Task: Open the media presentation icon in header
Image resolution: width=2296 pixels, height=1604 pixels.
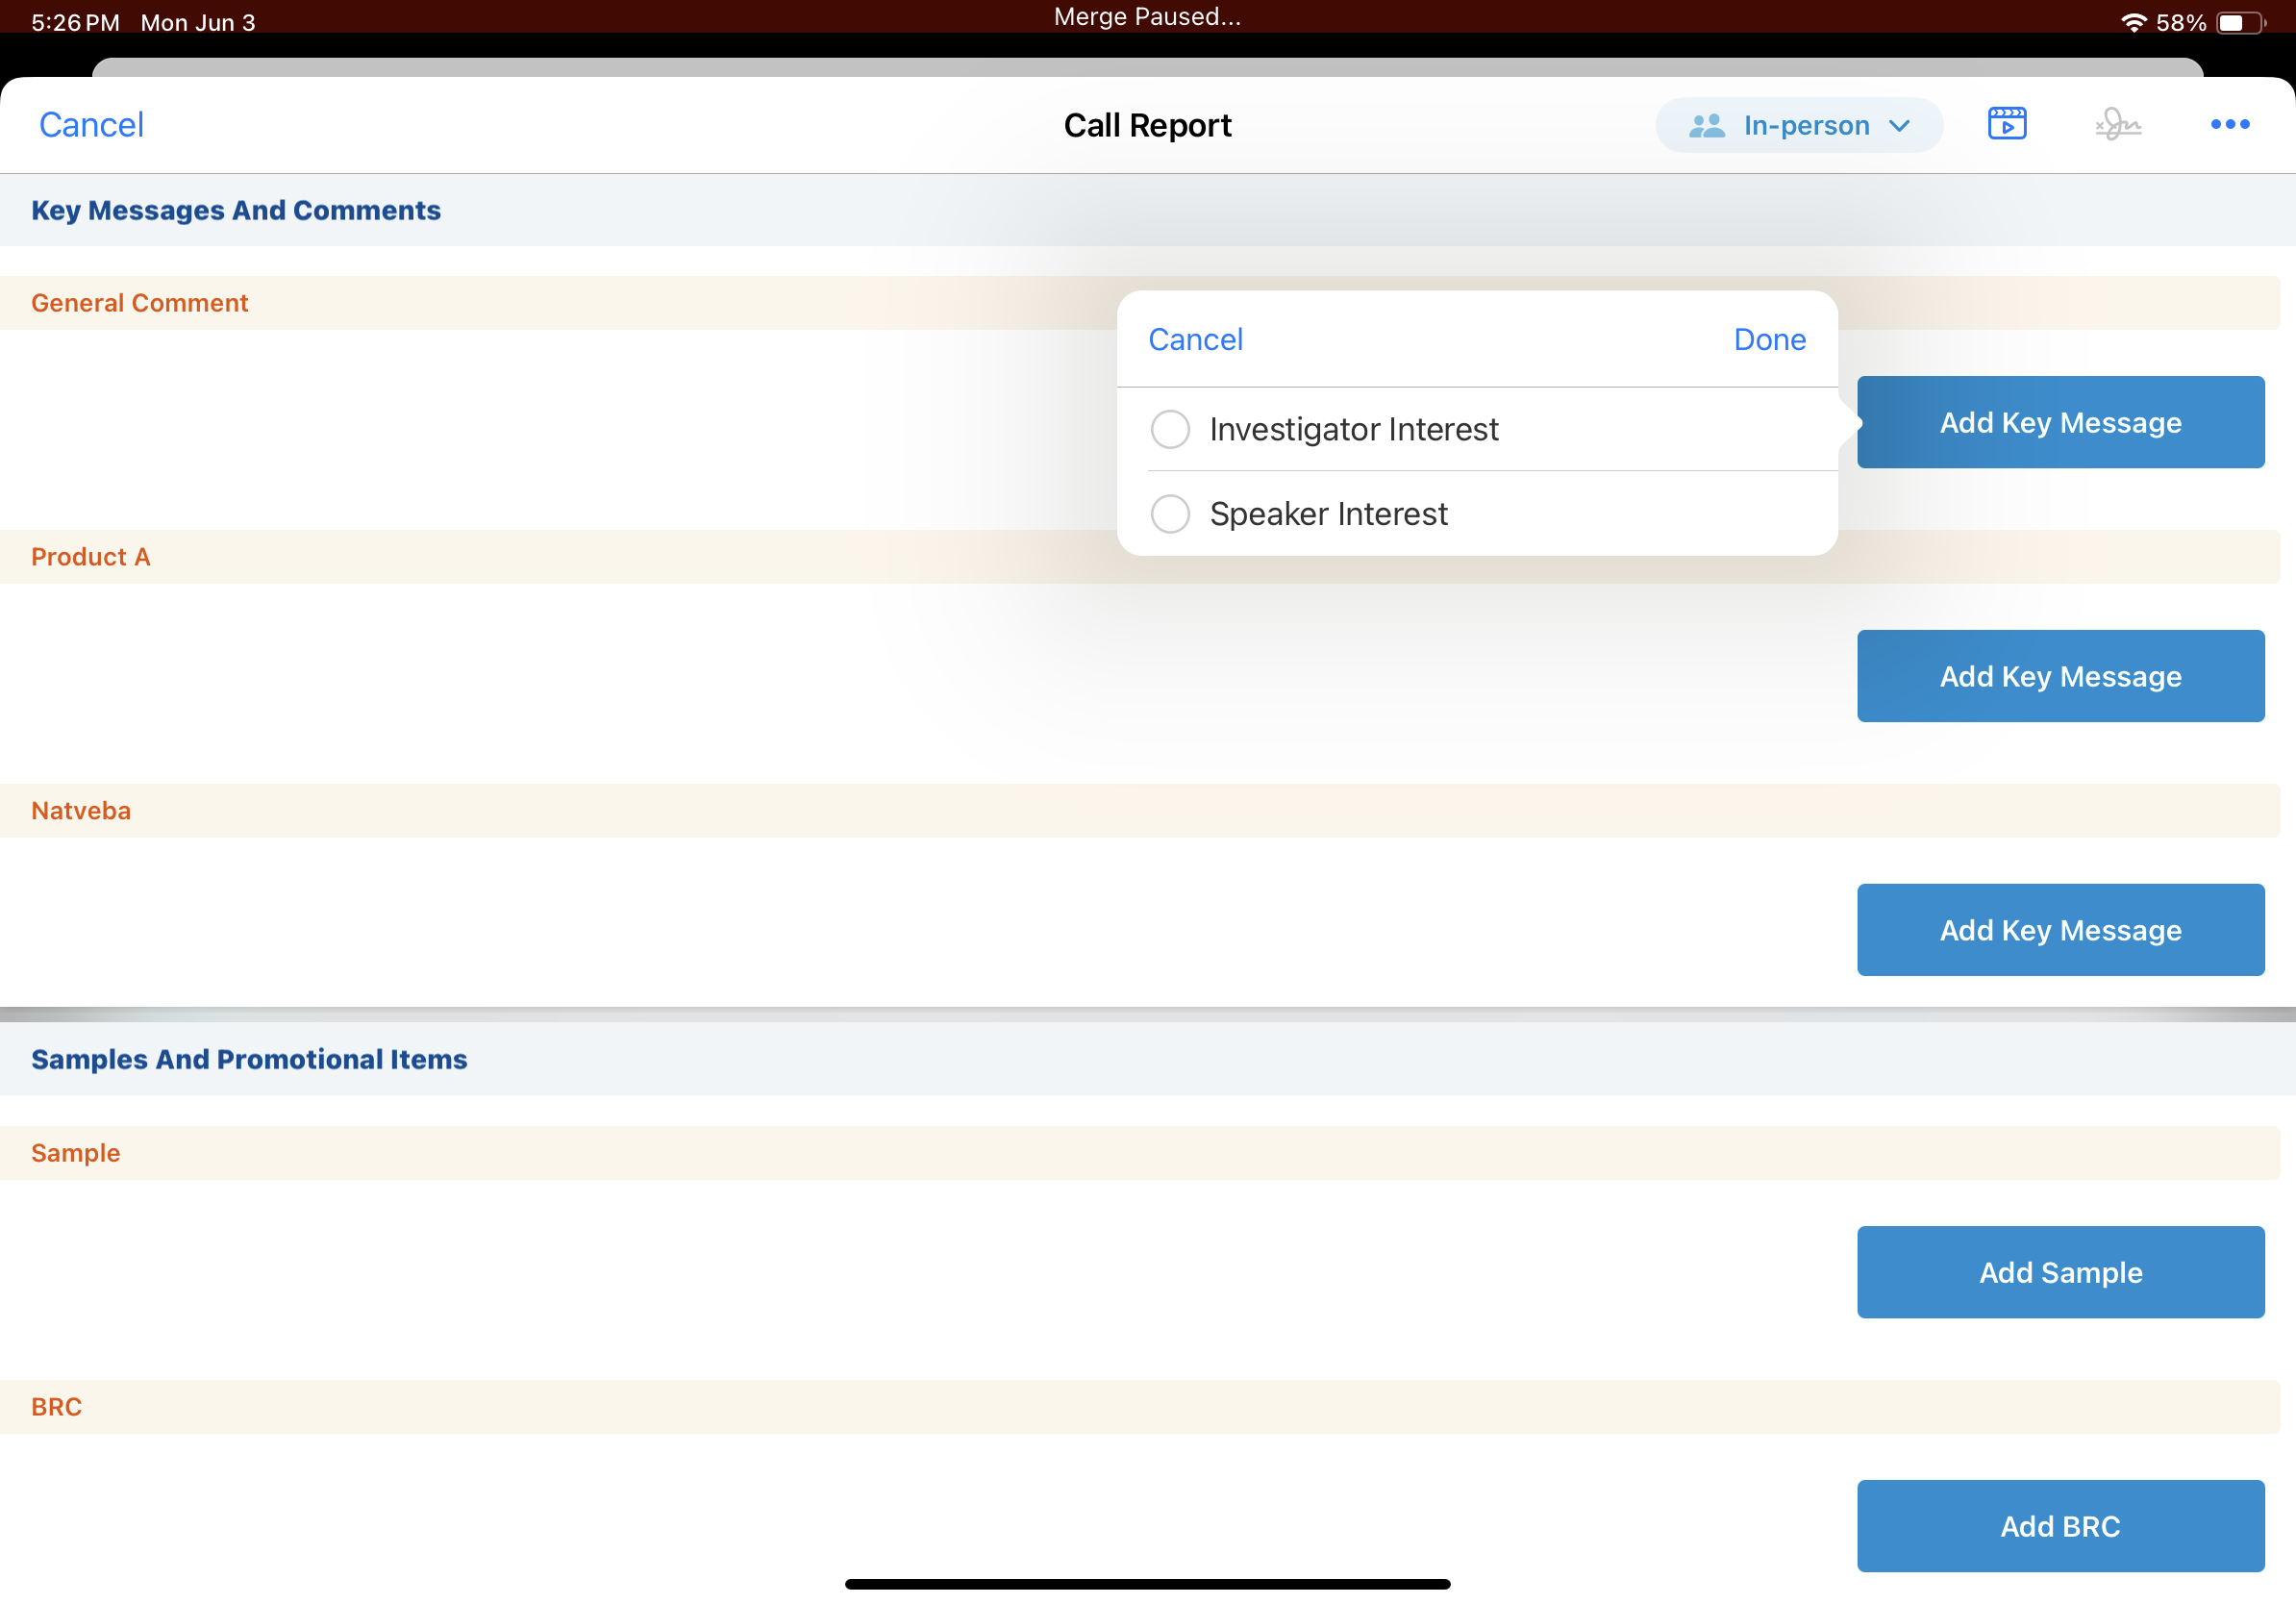Action: point(2006,124)
